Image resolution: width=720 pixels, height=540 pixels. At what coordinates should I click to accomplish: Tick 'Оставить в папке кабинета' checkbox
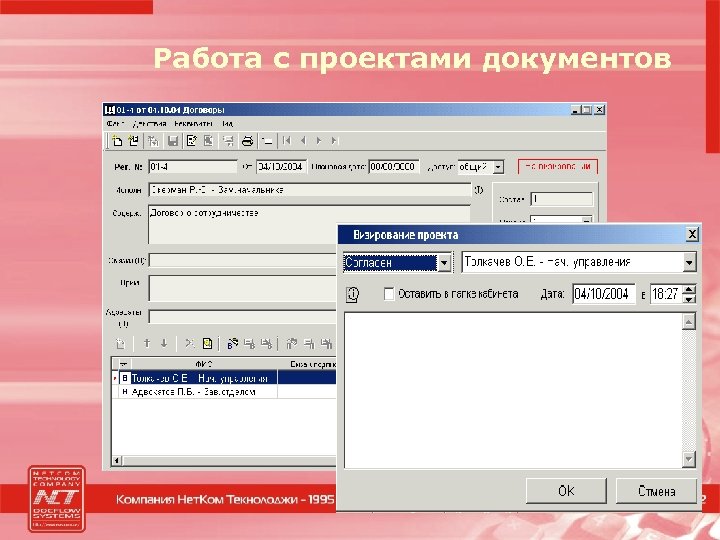pos(388,294)
